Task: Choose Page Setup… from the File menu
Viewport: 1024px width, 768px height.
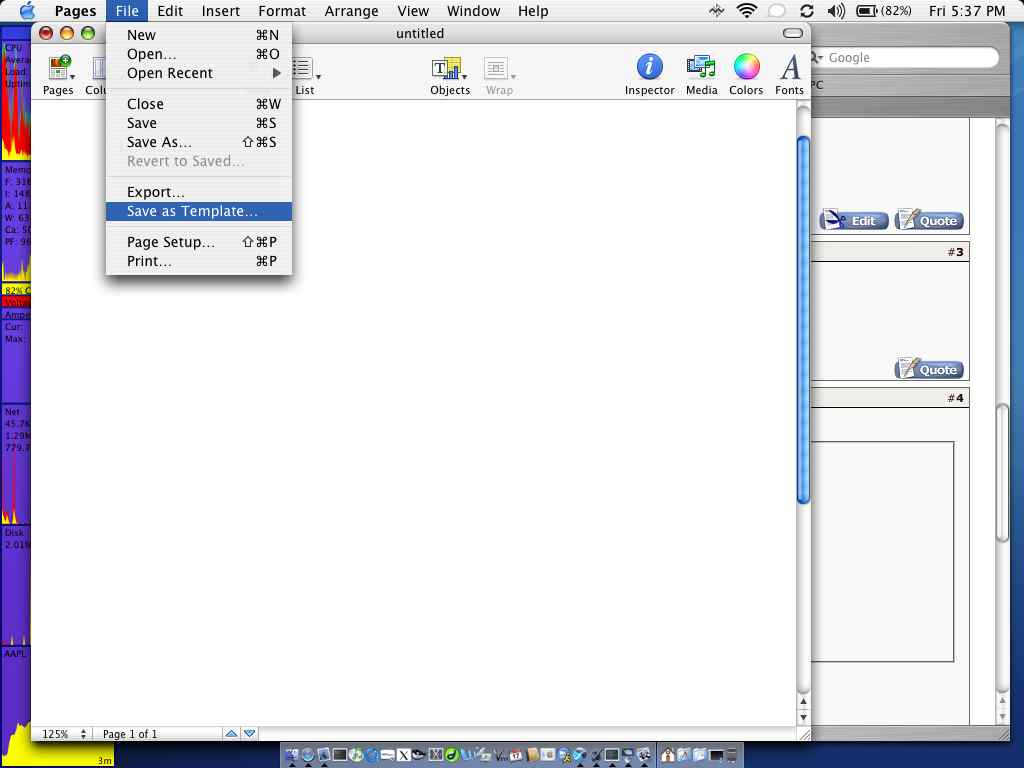Action: pos(199,242)
